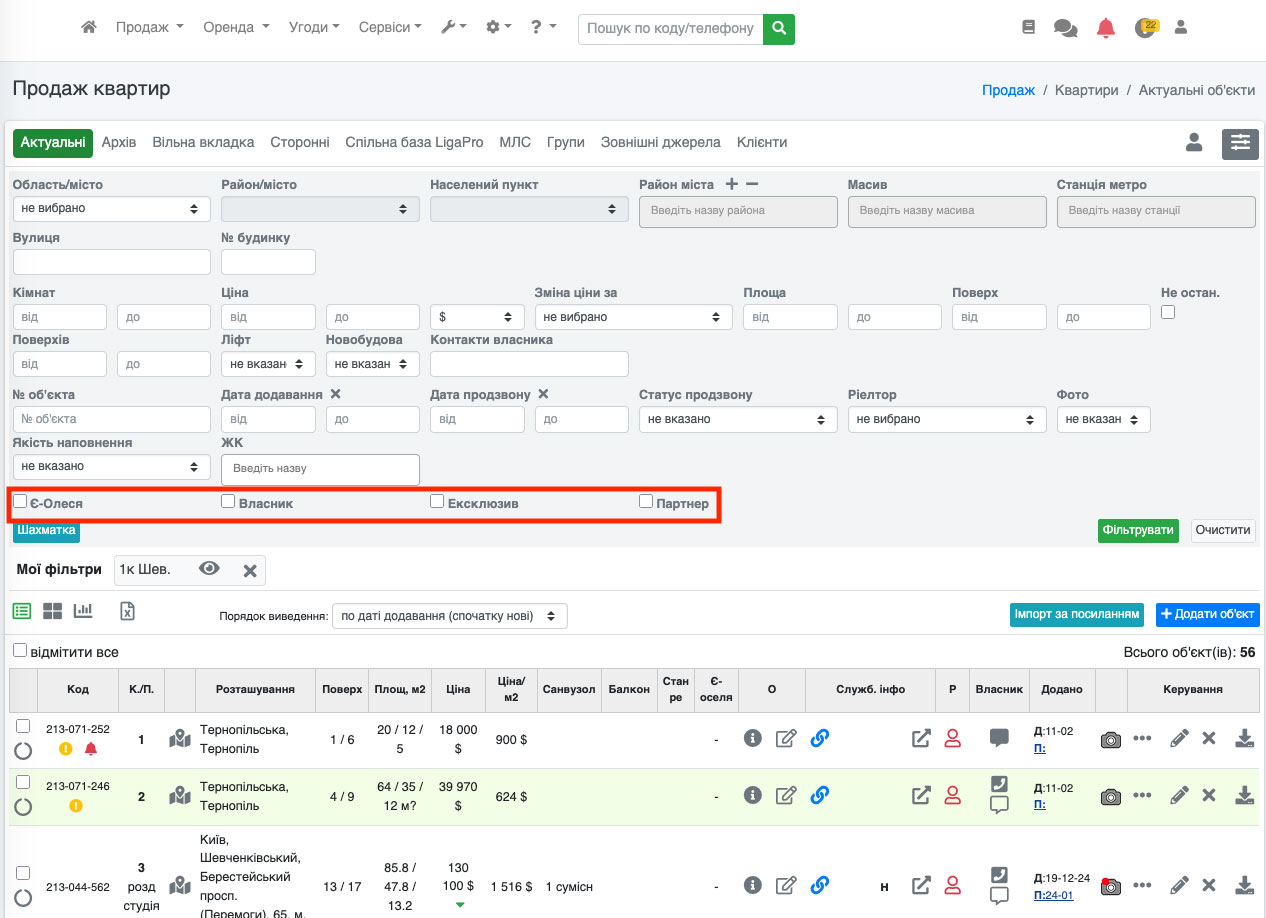Click the filter sliders toggle icon
The image size is (1266, 918).
[1240, 143]
